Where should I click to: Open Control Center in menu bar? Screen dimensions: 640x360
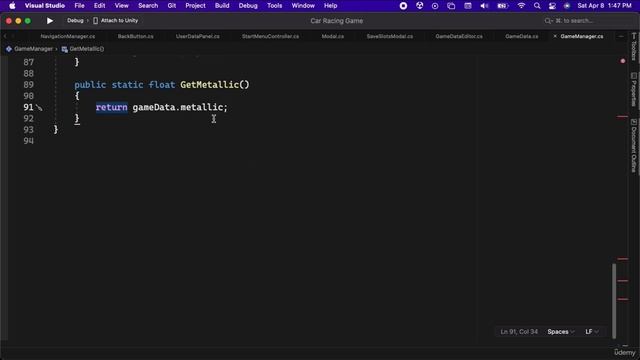552,6
